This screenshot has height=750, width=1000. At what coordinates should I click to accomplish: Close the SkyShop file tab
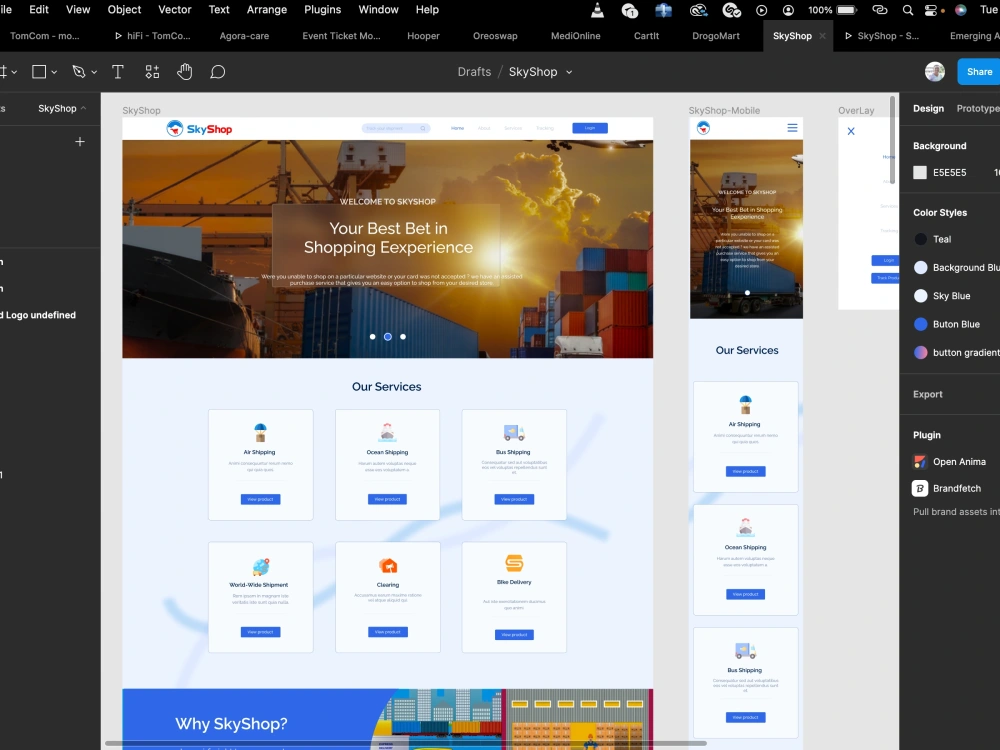click(x=822, y=36)
